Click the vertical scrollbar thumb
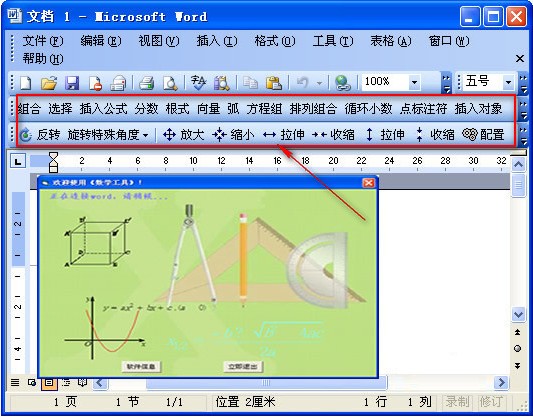Image resolution: width=533 pixels, height=417 pixels. pos(518,185)
